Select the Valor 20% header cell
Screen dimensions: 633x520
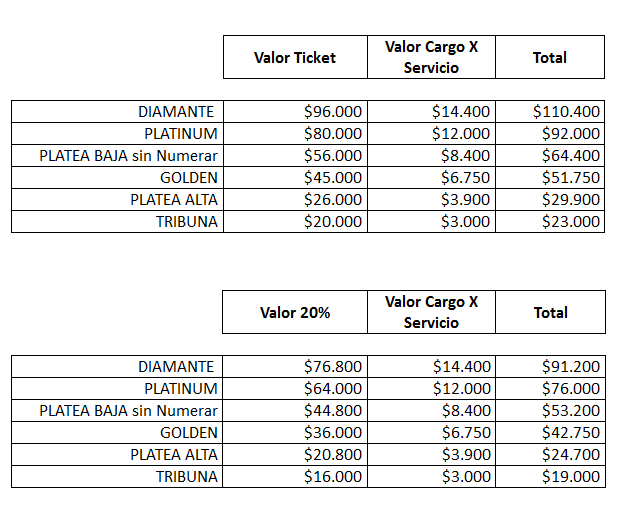(295, 312)
